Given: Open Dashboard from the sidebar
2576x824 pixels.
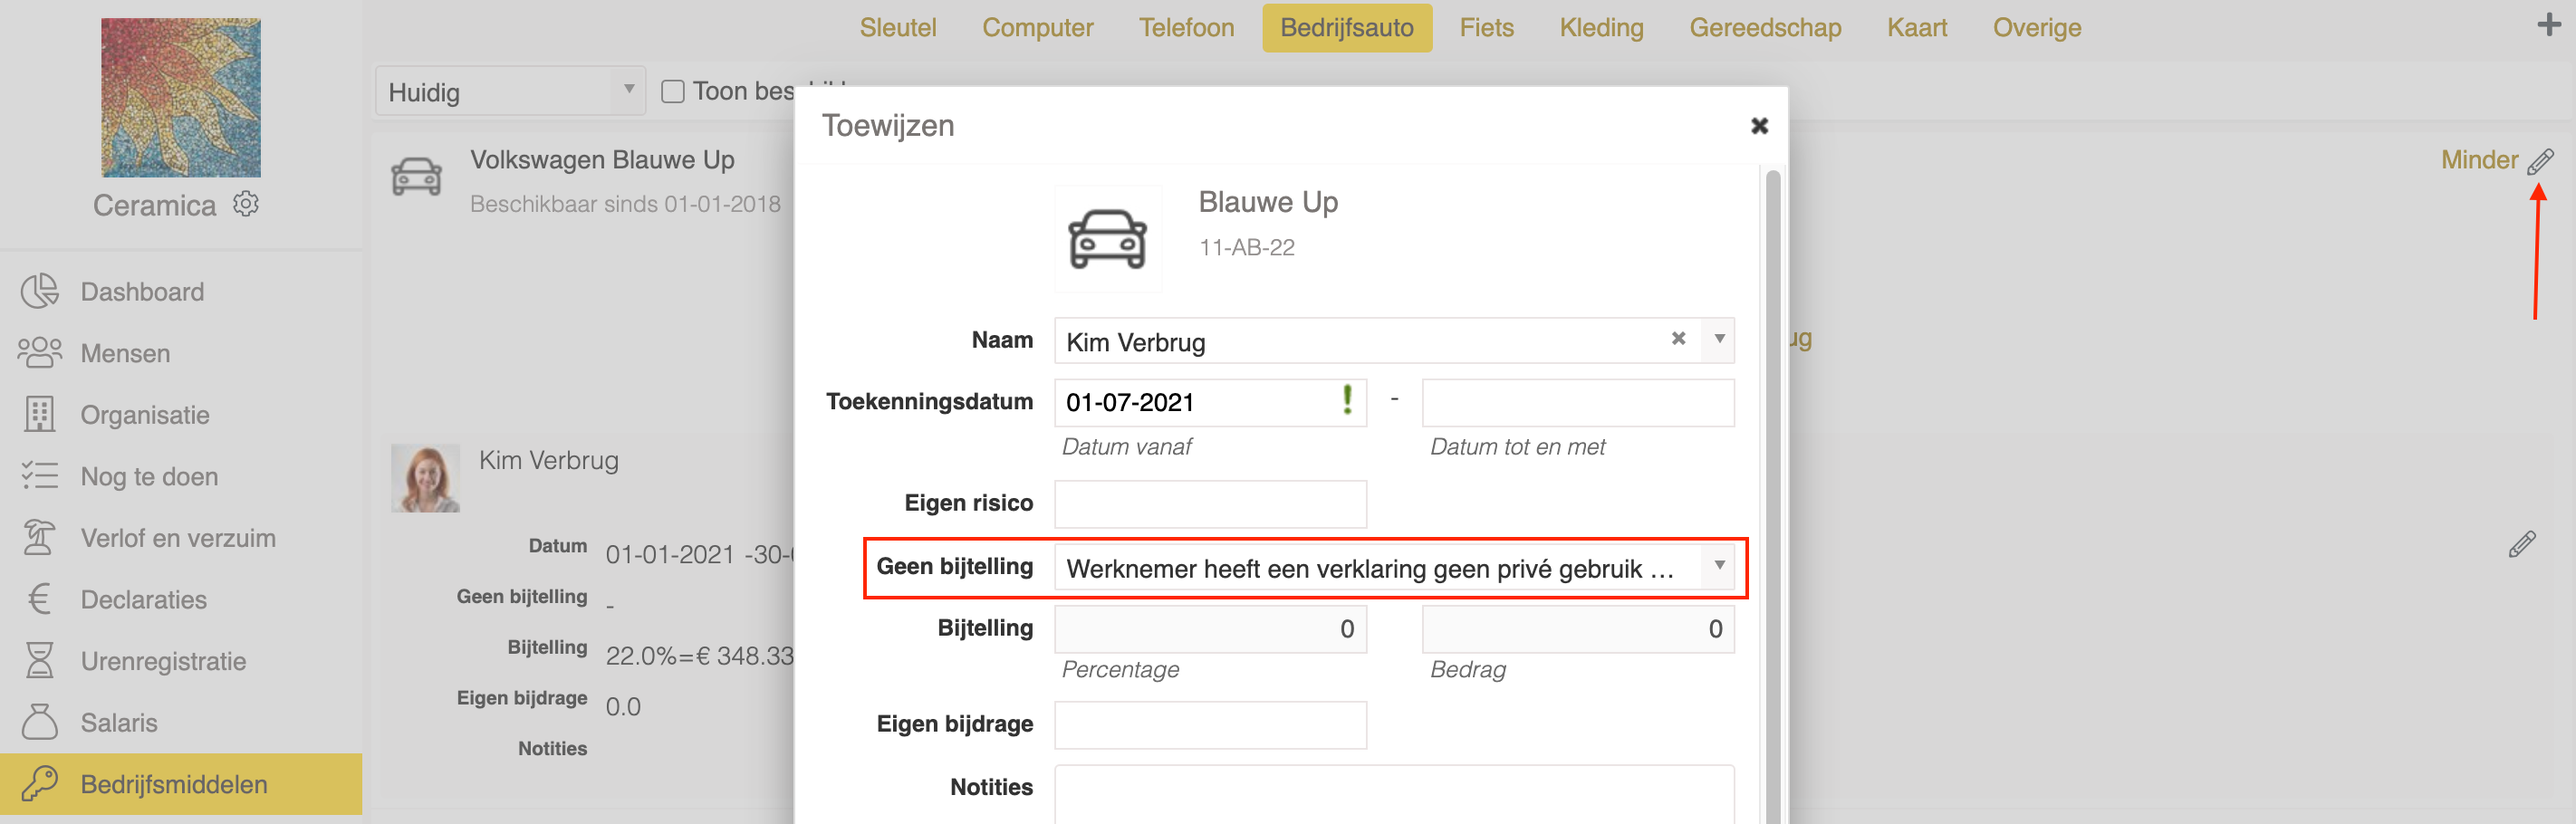Looking at the screenshot, I should point(142,292).
